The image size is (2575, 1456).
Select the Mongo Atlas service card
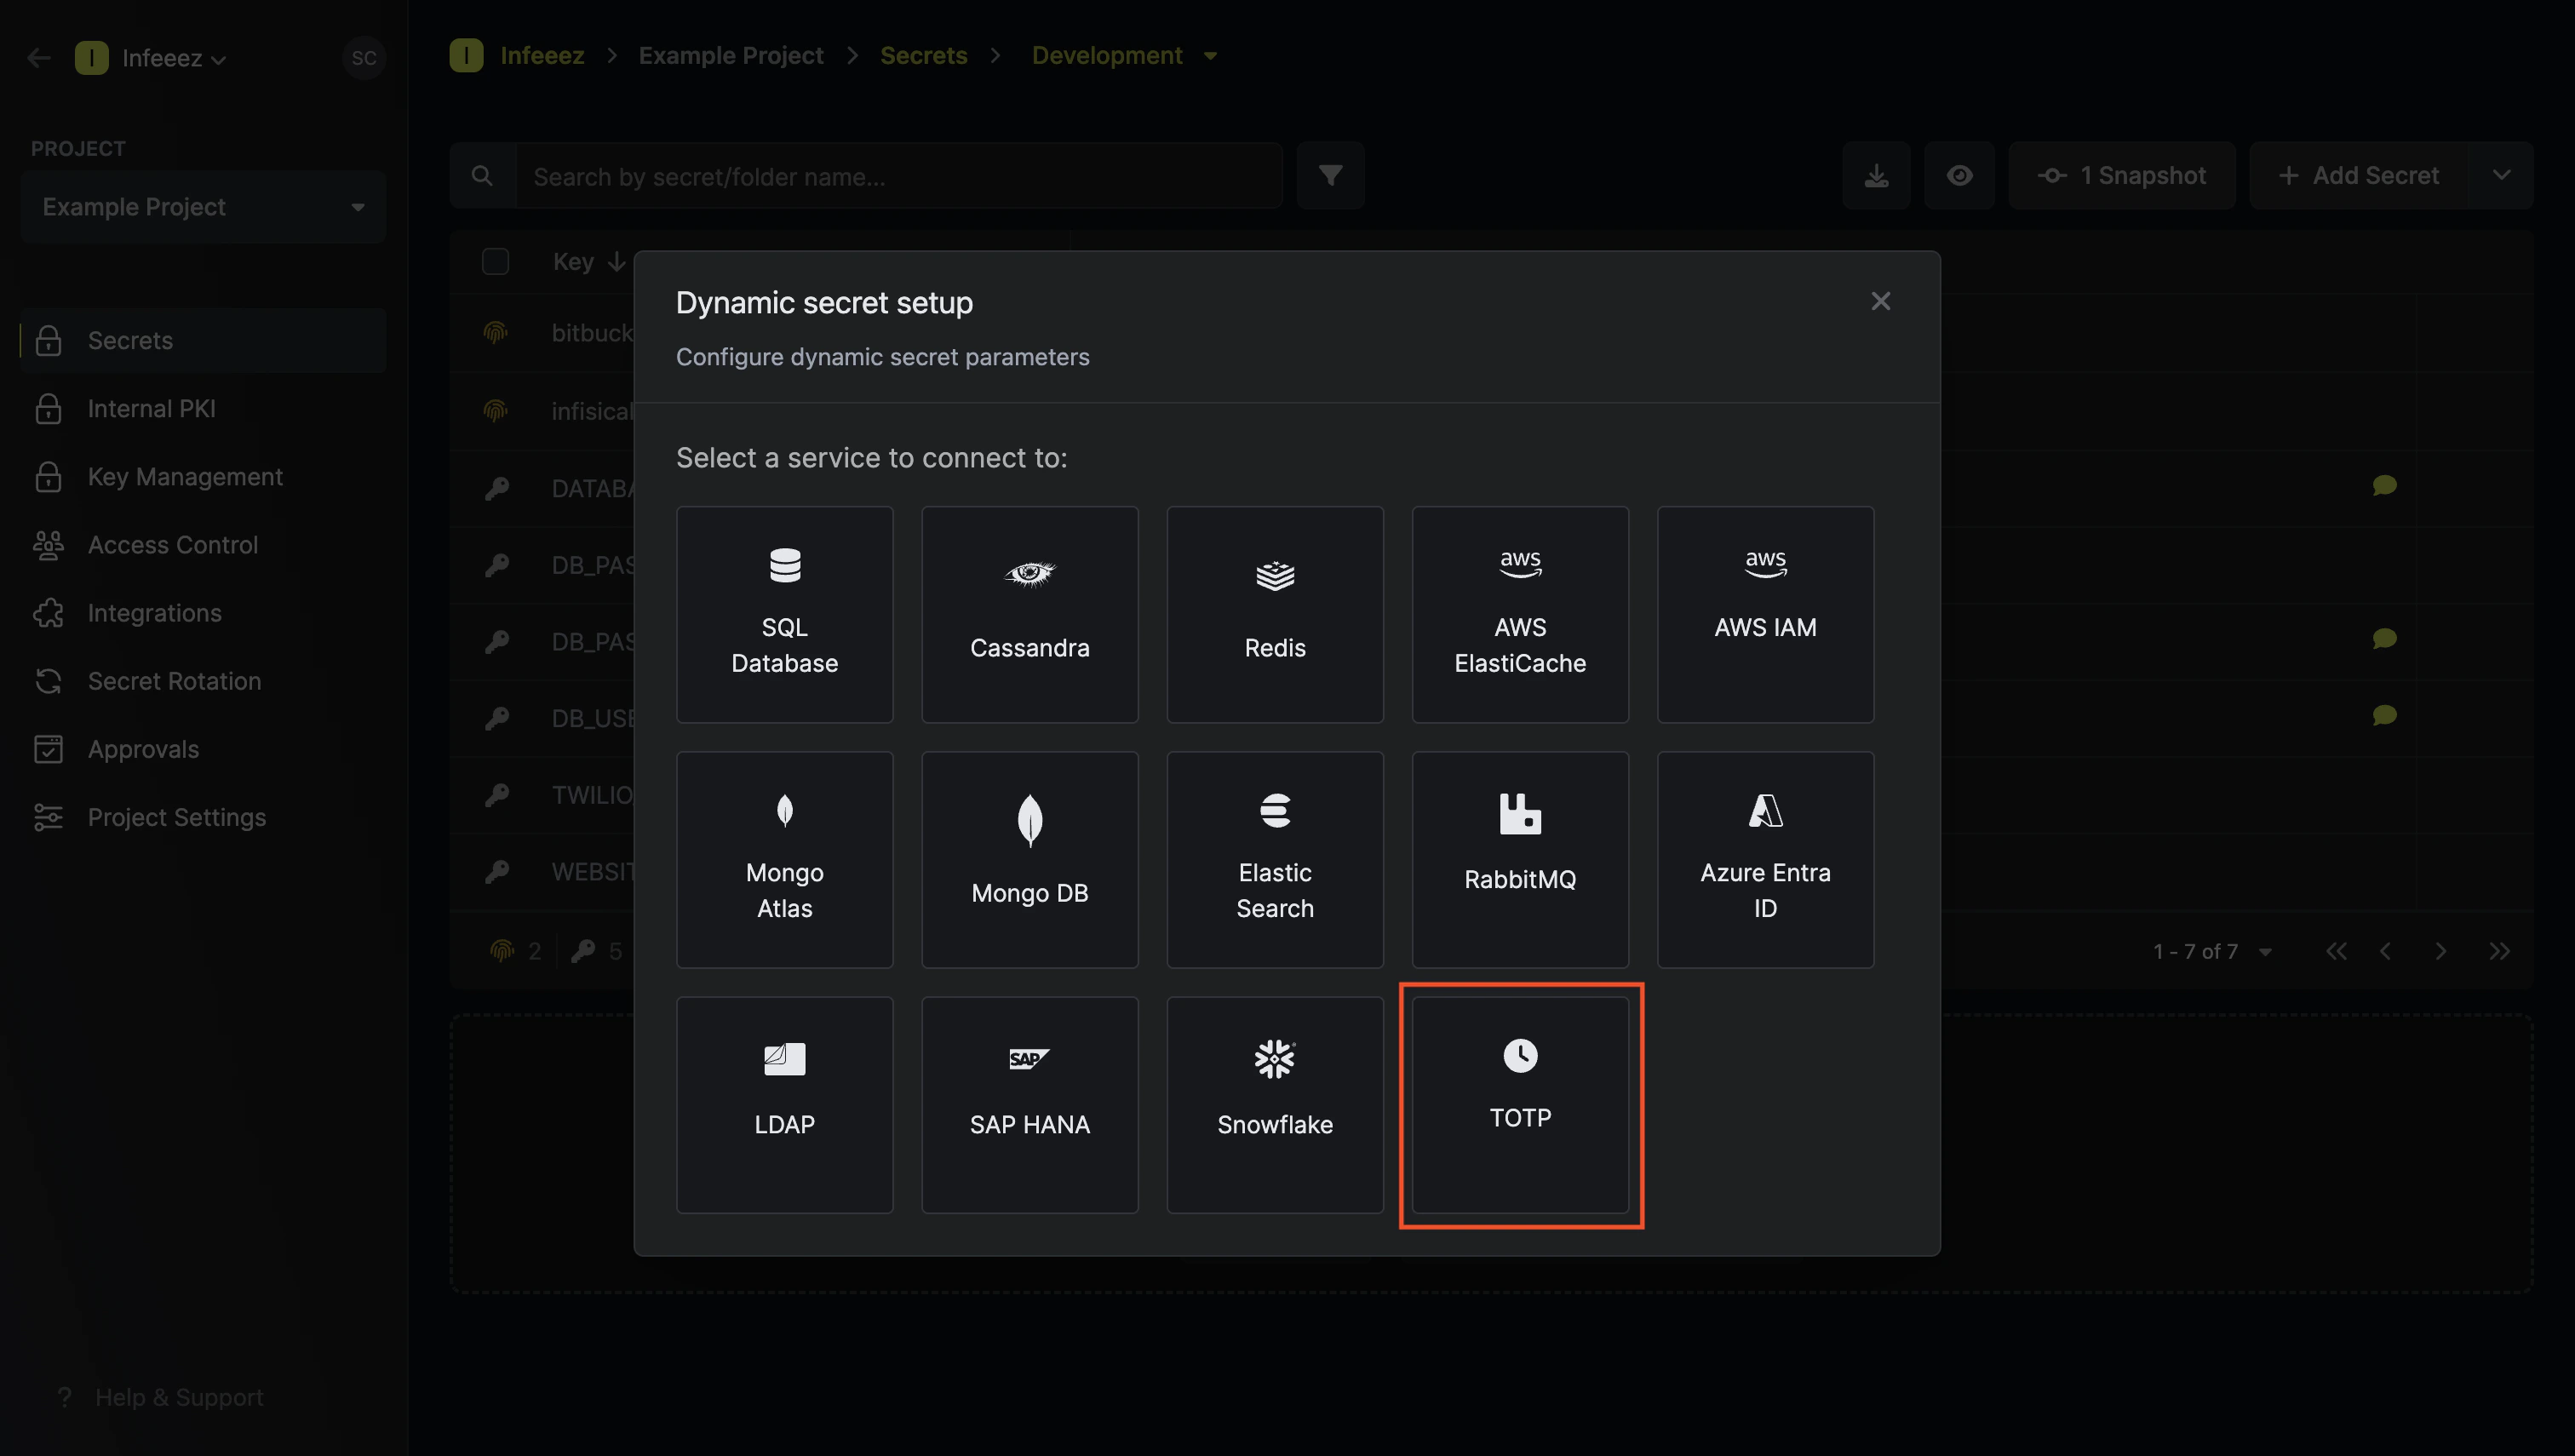coord(784,859)
